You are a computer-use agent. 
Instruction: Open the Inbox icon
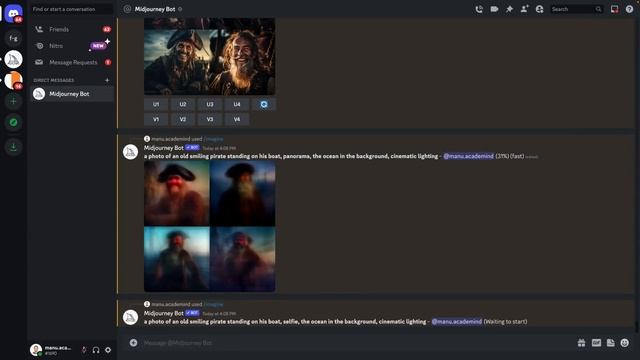[x=614, y=9]
